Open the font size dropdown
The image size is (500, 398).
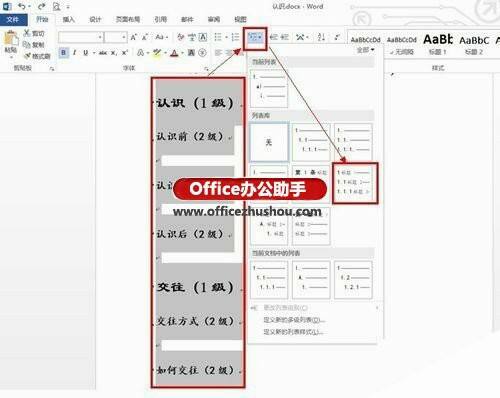(x=124, y=37)
